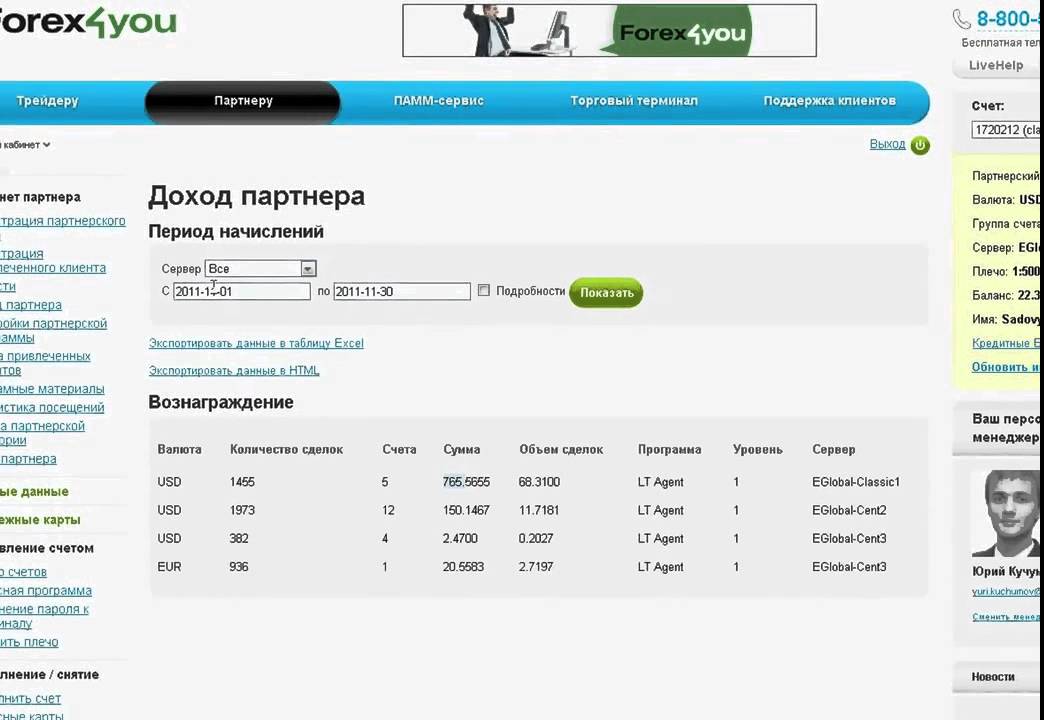This screenshot has height=720, width=1044.
Task: Click volume value 68.3100
Action: pos(539,482)
